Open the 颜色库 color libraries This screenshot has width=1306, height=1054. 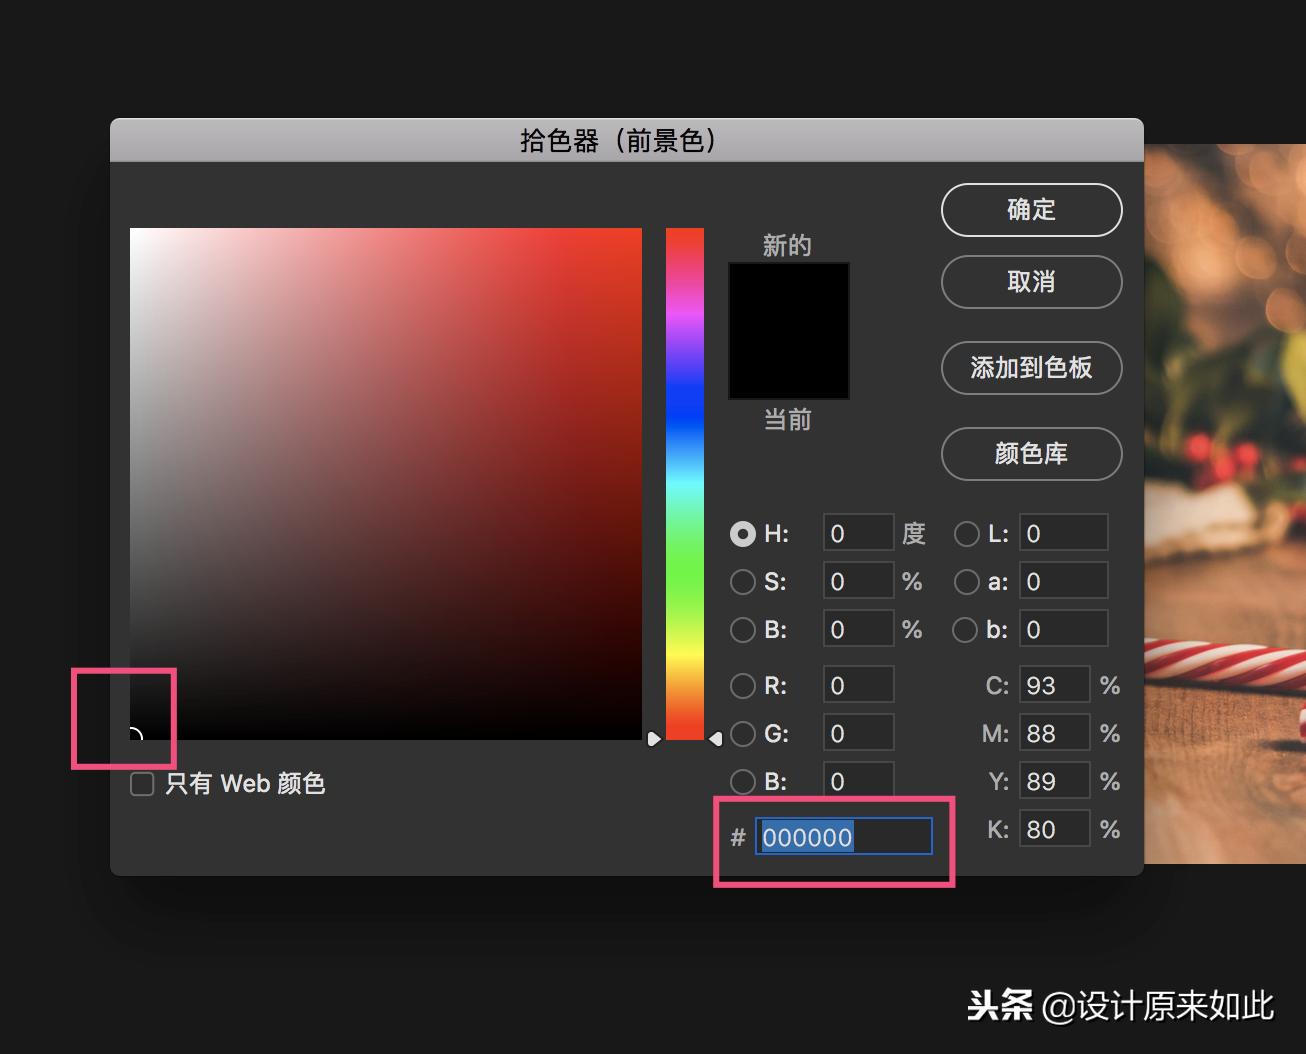coord(1031,454)
